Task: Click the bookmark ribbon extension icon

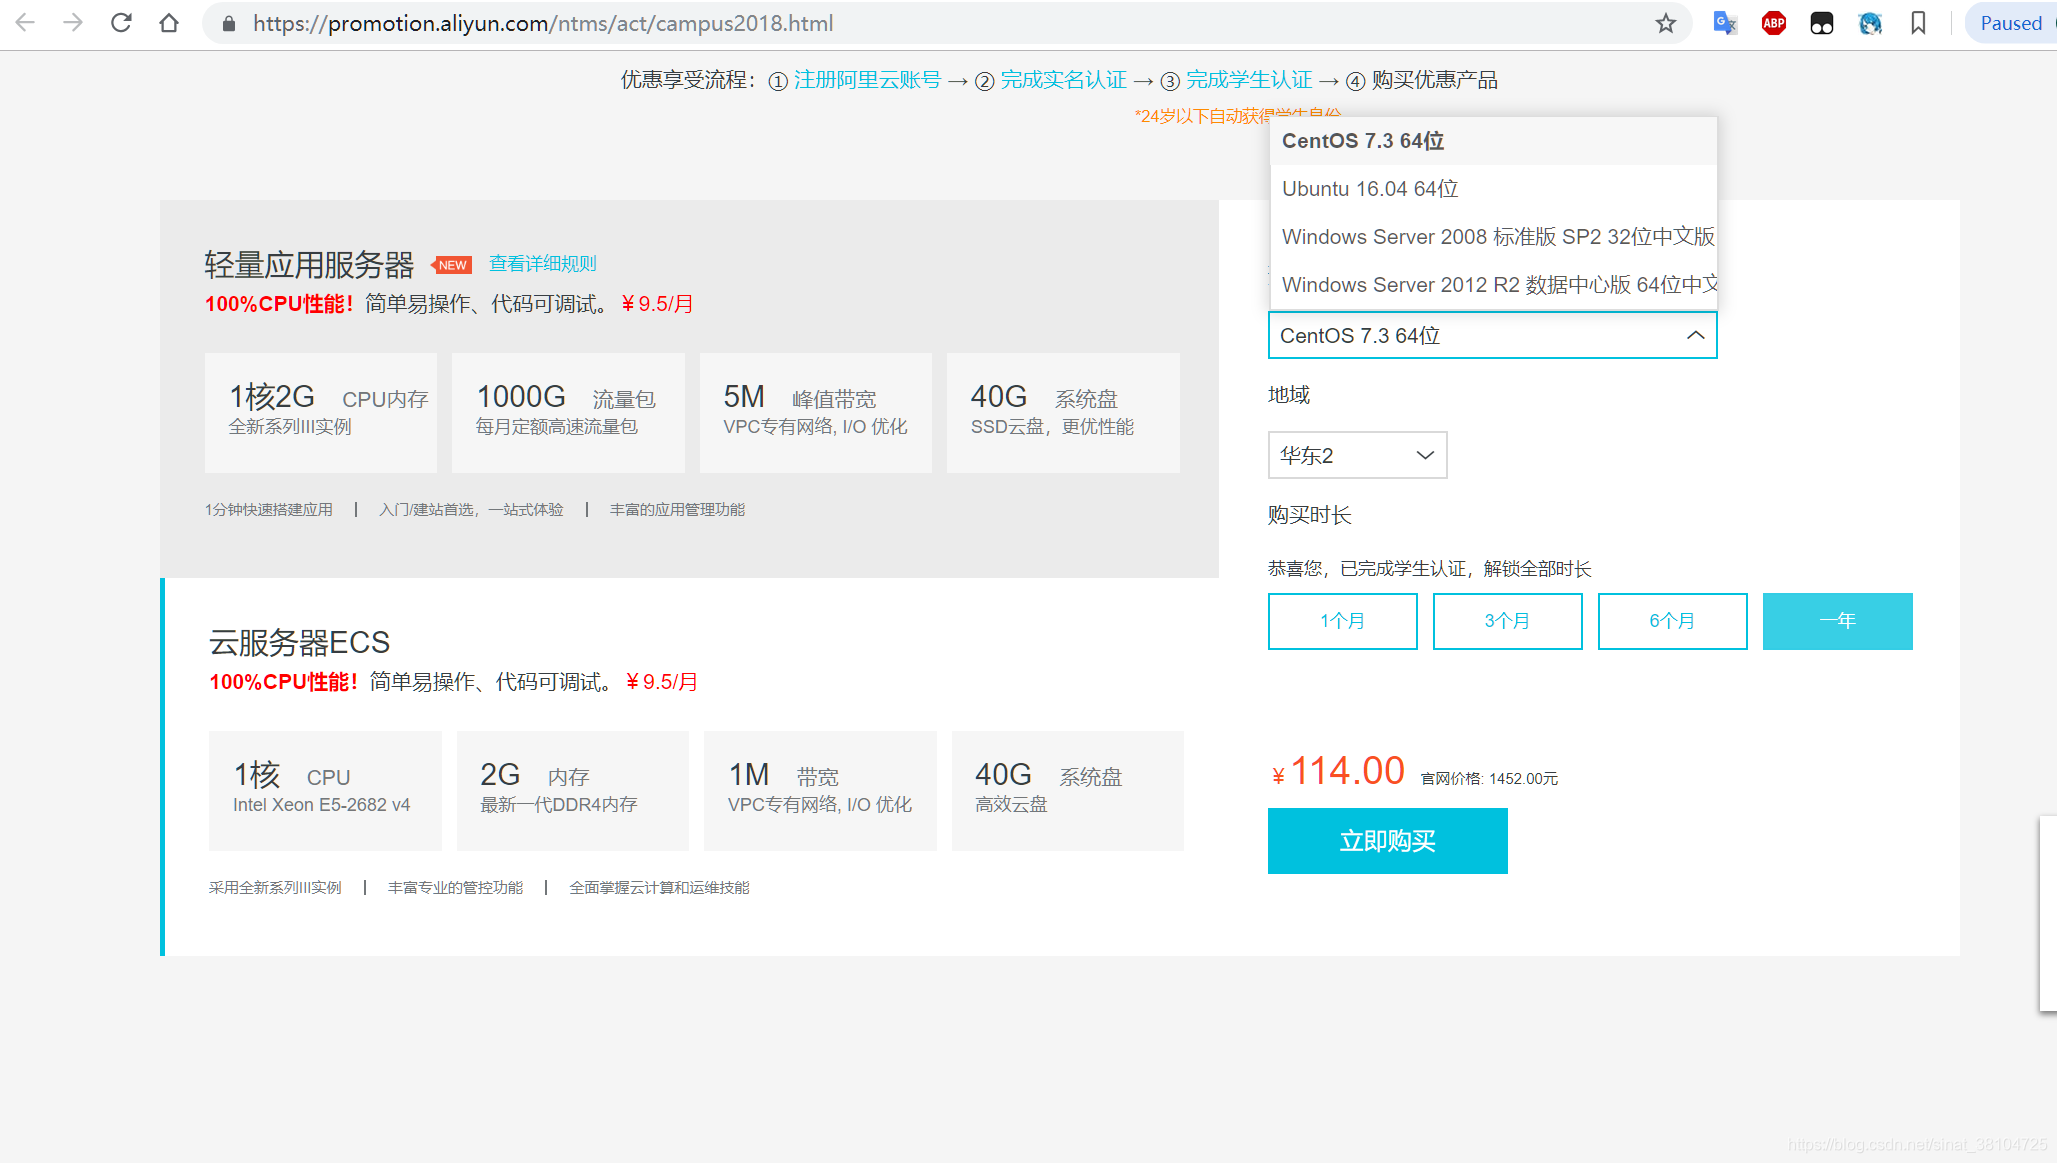Action: [x=1918, y=23]
